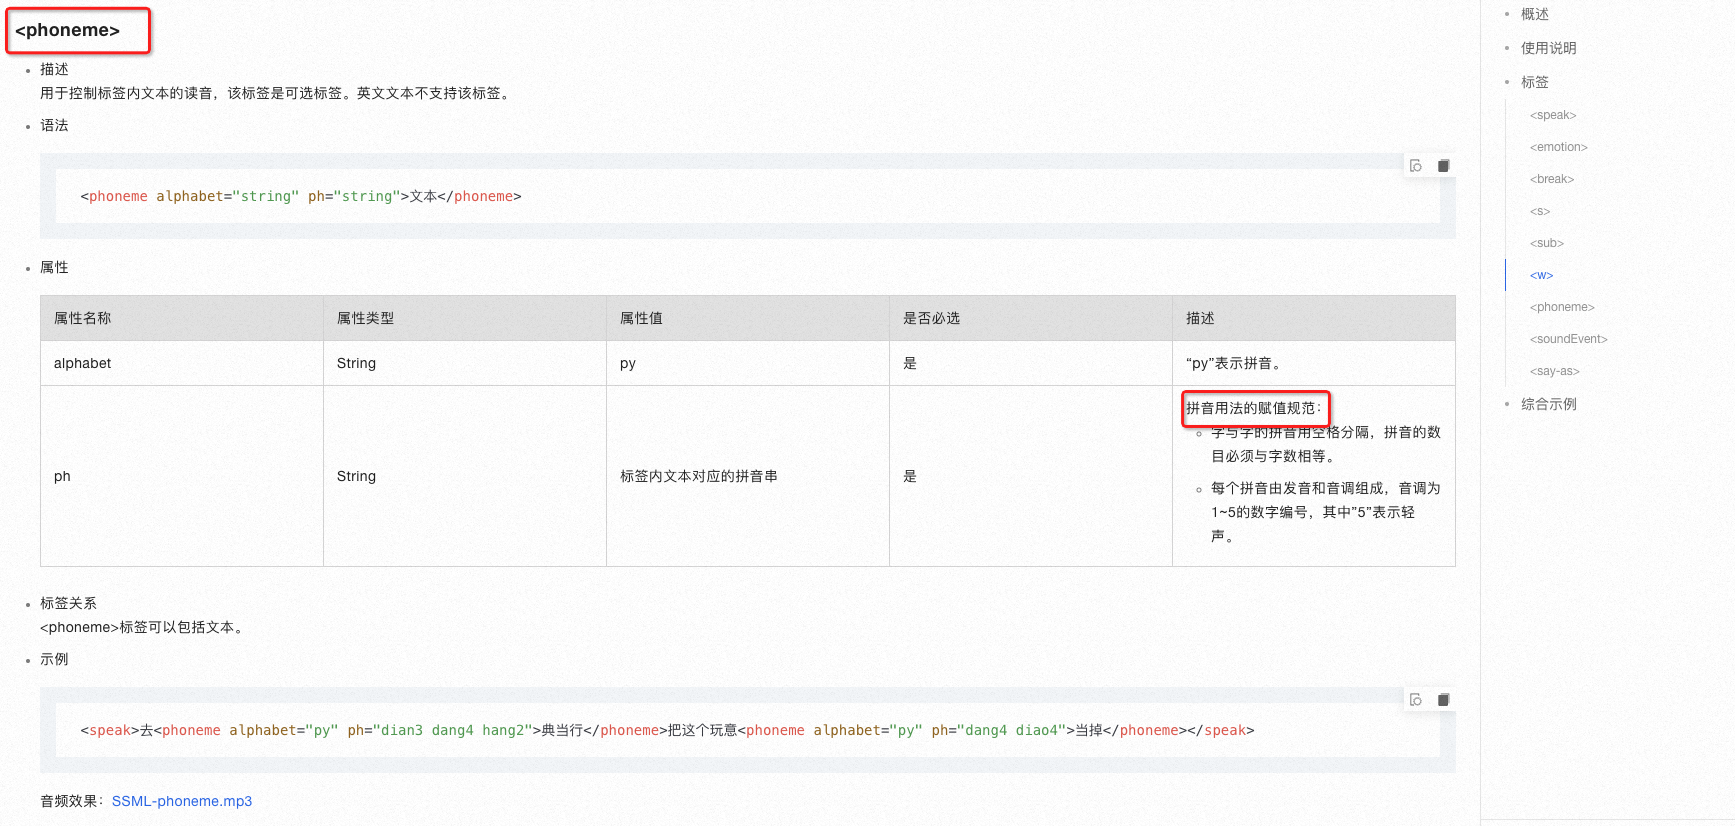Click the ph attribute name cell
The width and height of the screenshot is (1735, 826).
point(182,476)
